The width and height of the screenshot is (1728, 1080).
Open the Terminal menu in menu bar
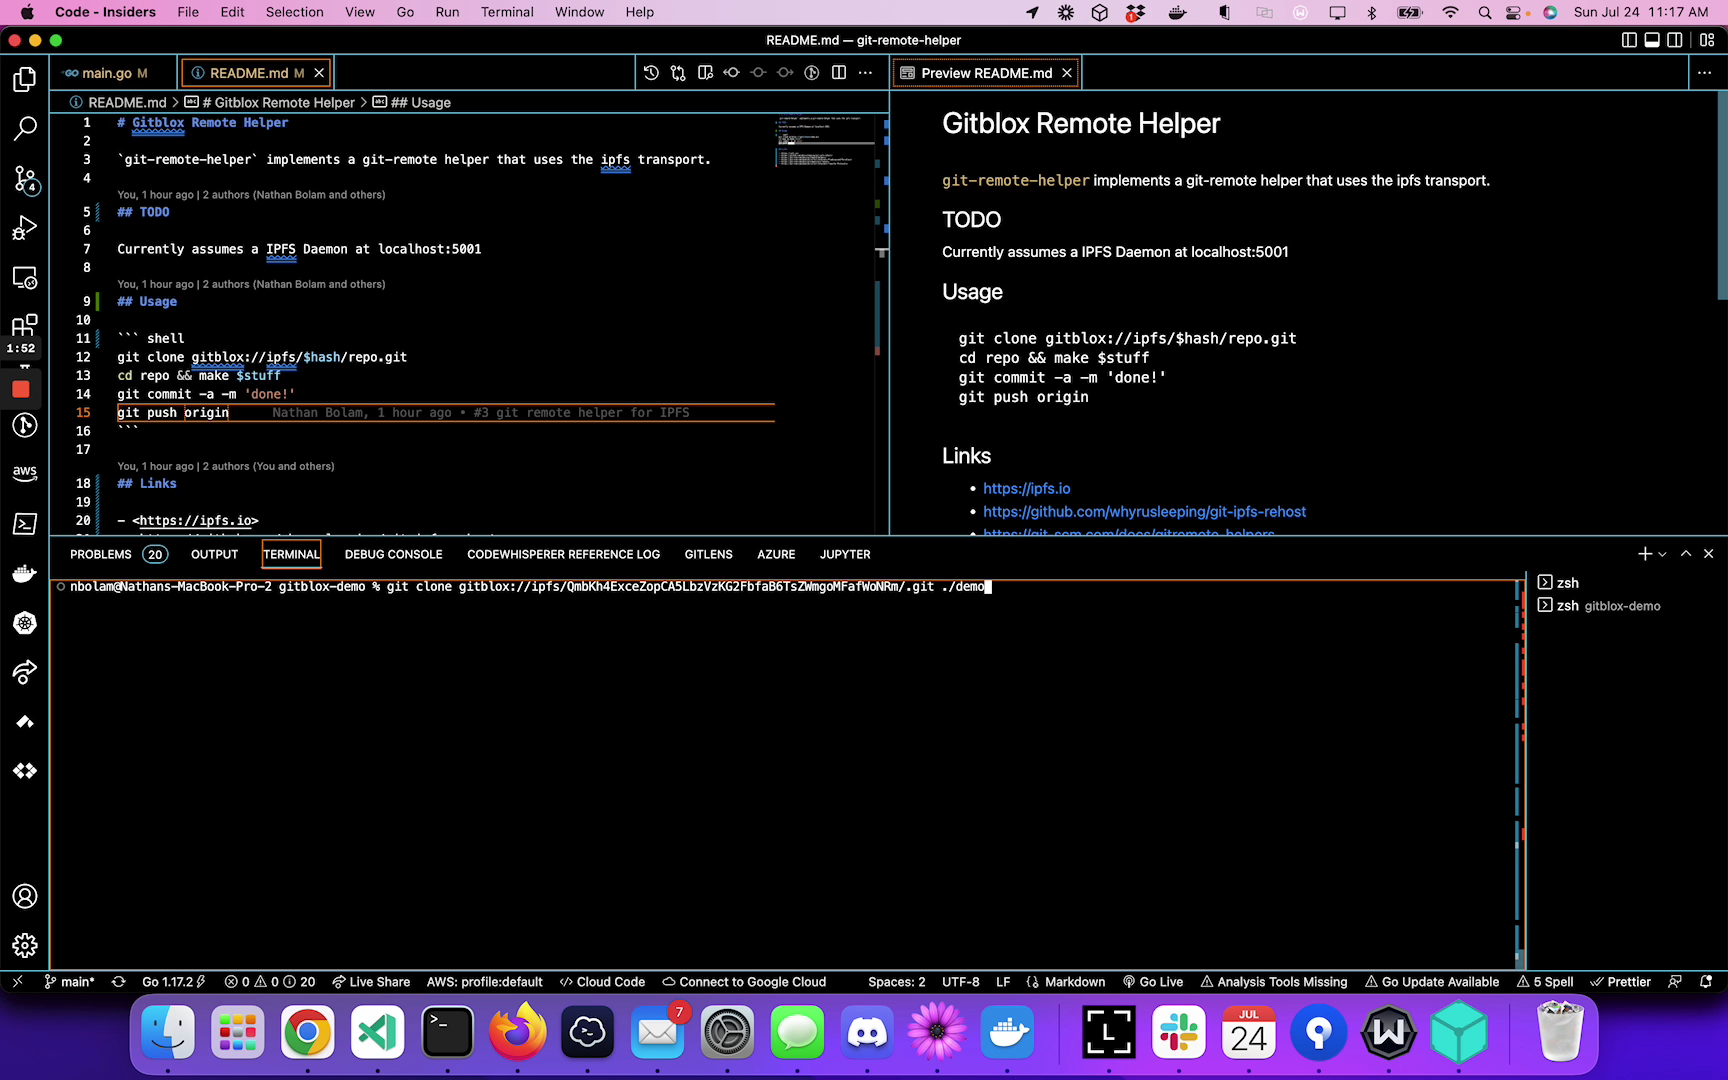tap(507, 12)
